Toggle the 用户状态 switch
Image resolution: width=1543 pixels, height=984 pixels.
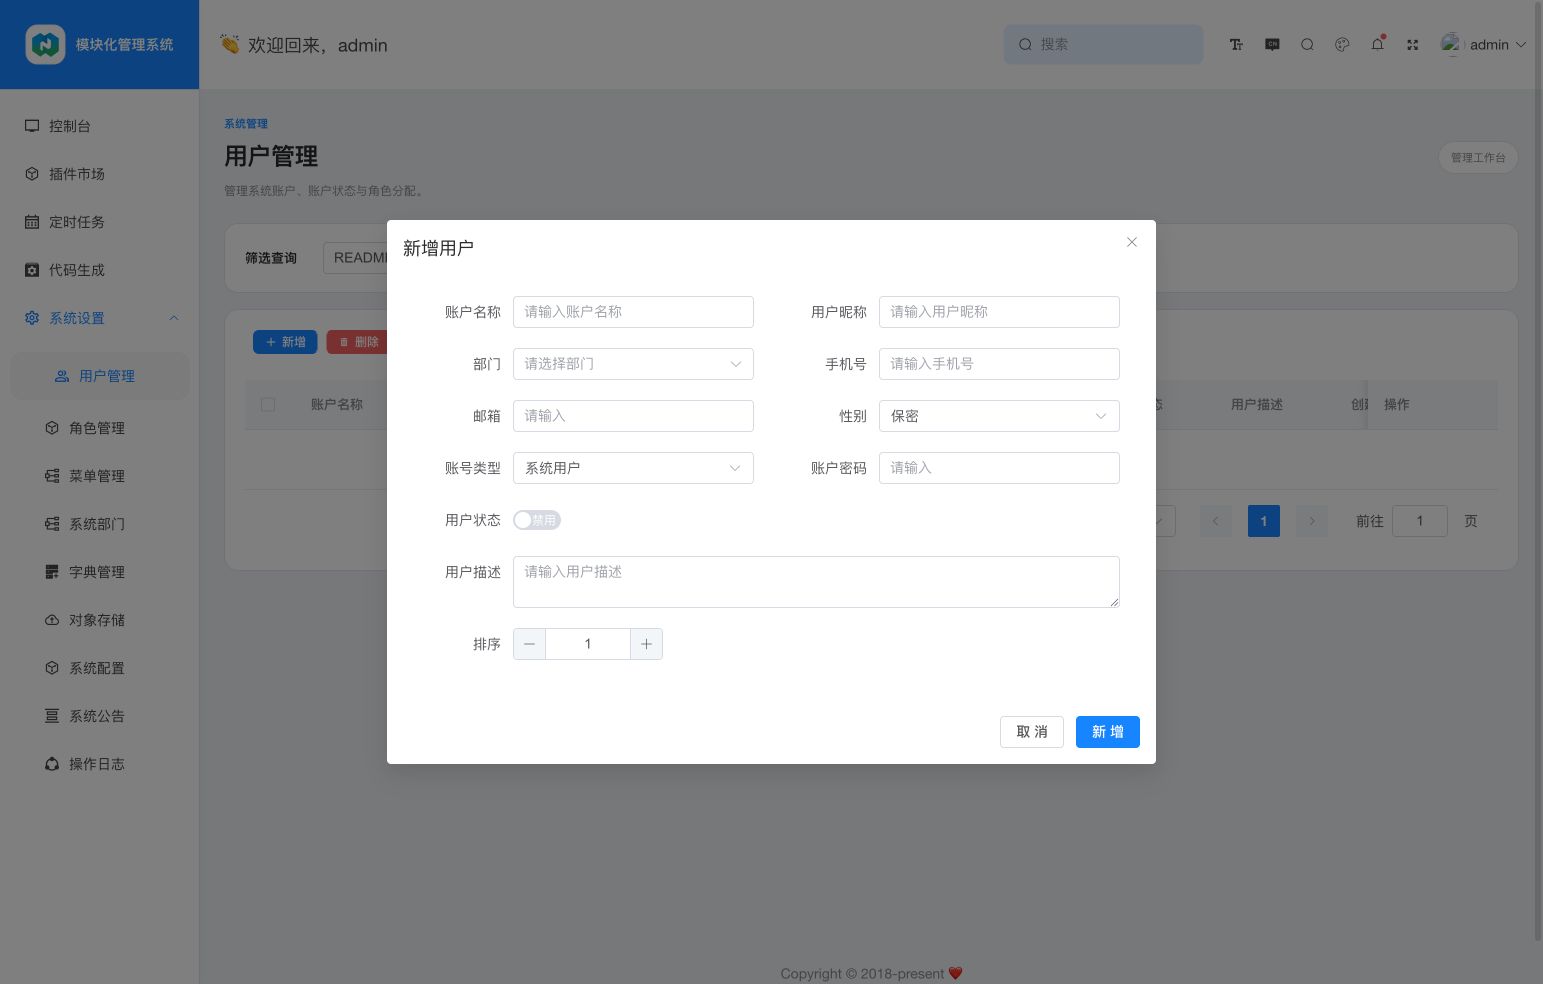[537, 520]
